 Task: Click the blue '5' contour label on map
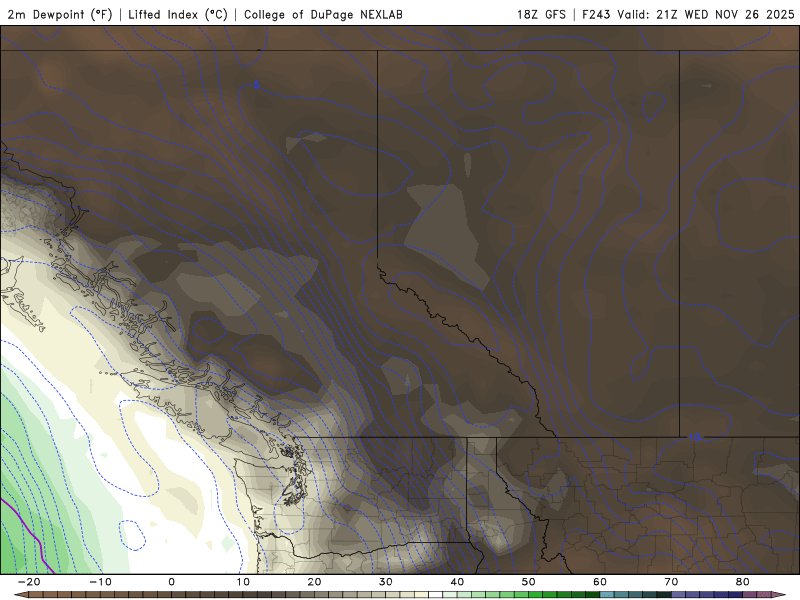(x=257, y=85)
